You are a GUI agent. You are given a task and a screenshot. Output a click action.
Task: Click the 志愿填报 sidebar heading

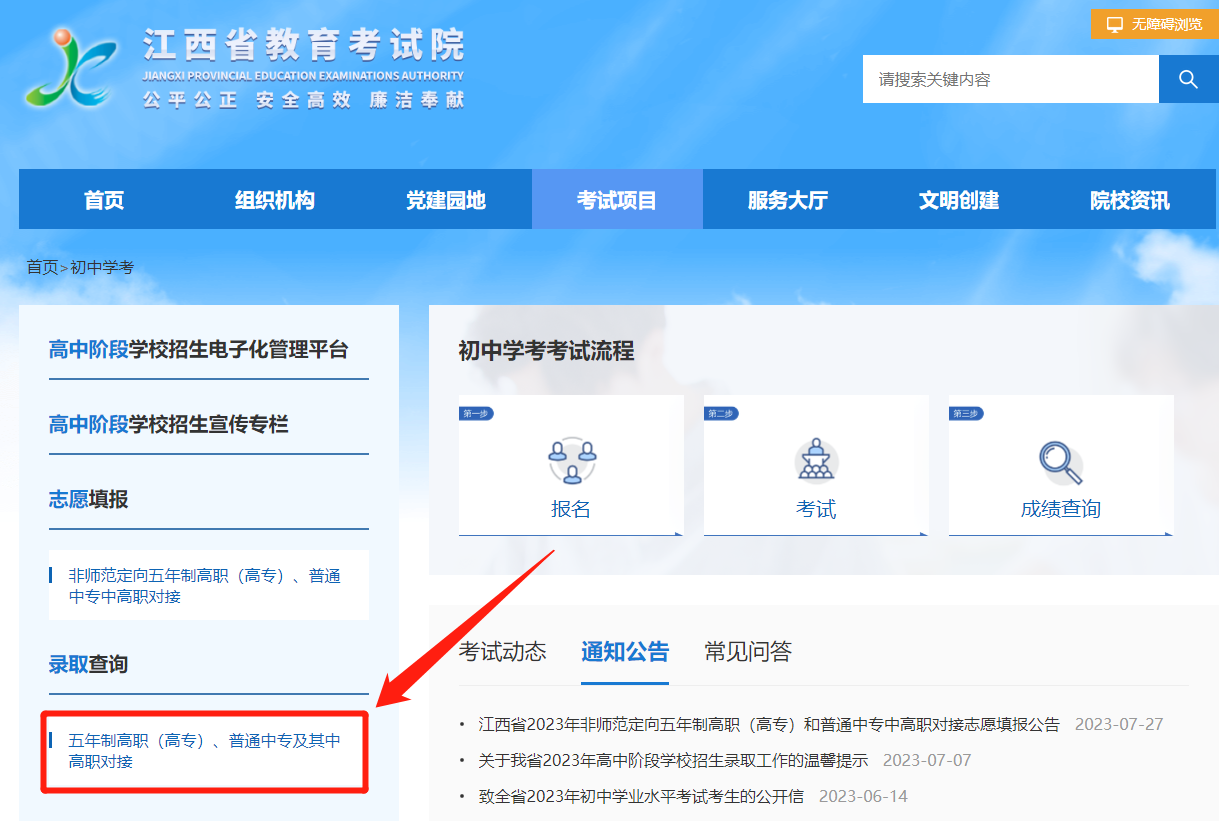tap(89, 498)
